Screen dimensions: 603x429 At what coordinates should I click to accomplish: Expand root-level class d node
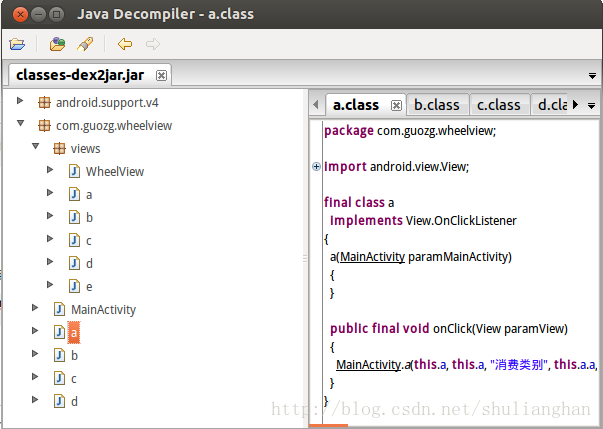pyautogui.click(x=35, y=399)
